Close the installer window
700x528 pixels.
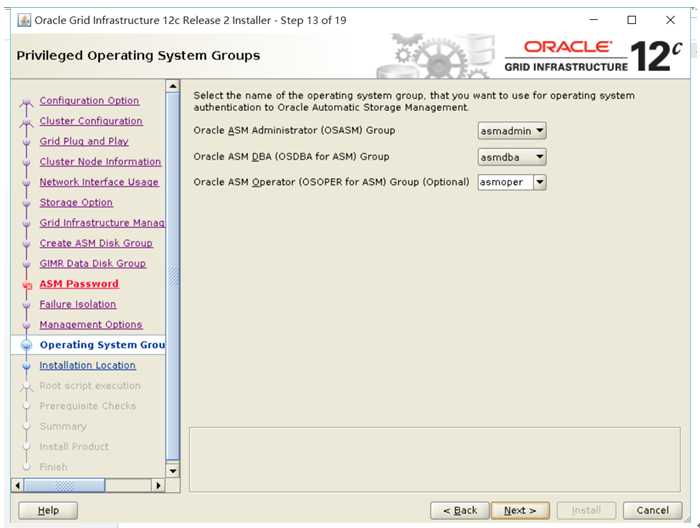click(670, 20)
